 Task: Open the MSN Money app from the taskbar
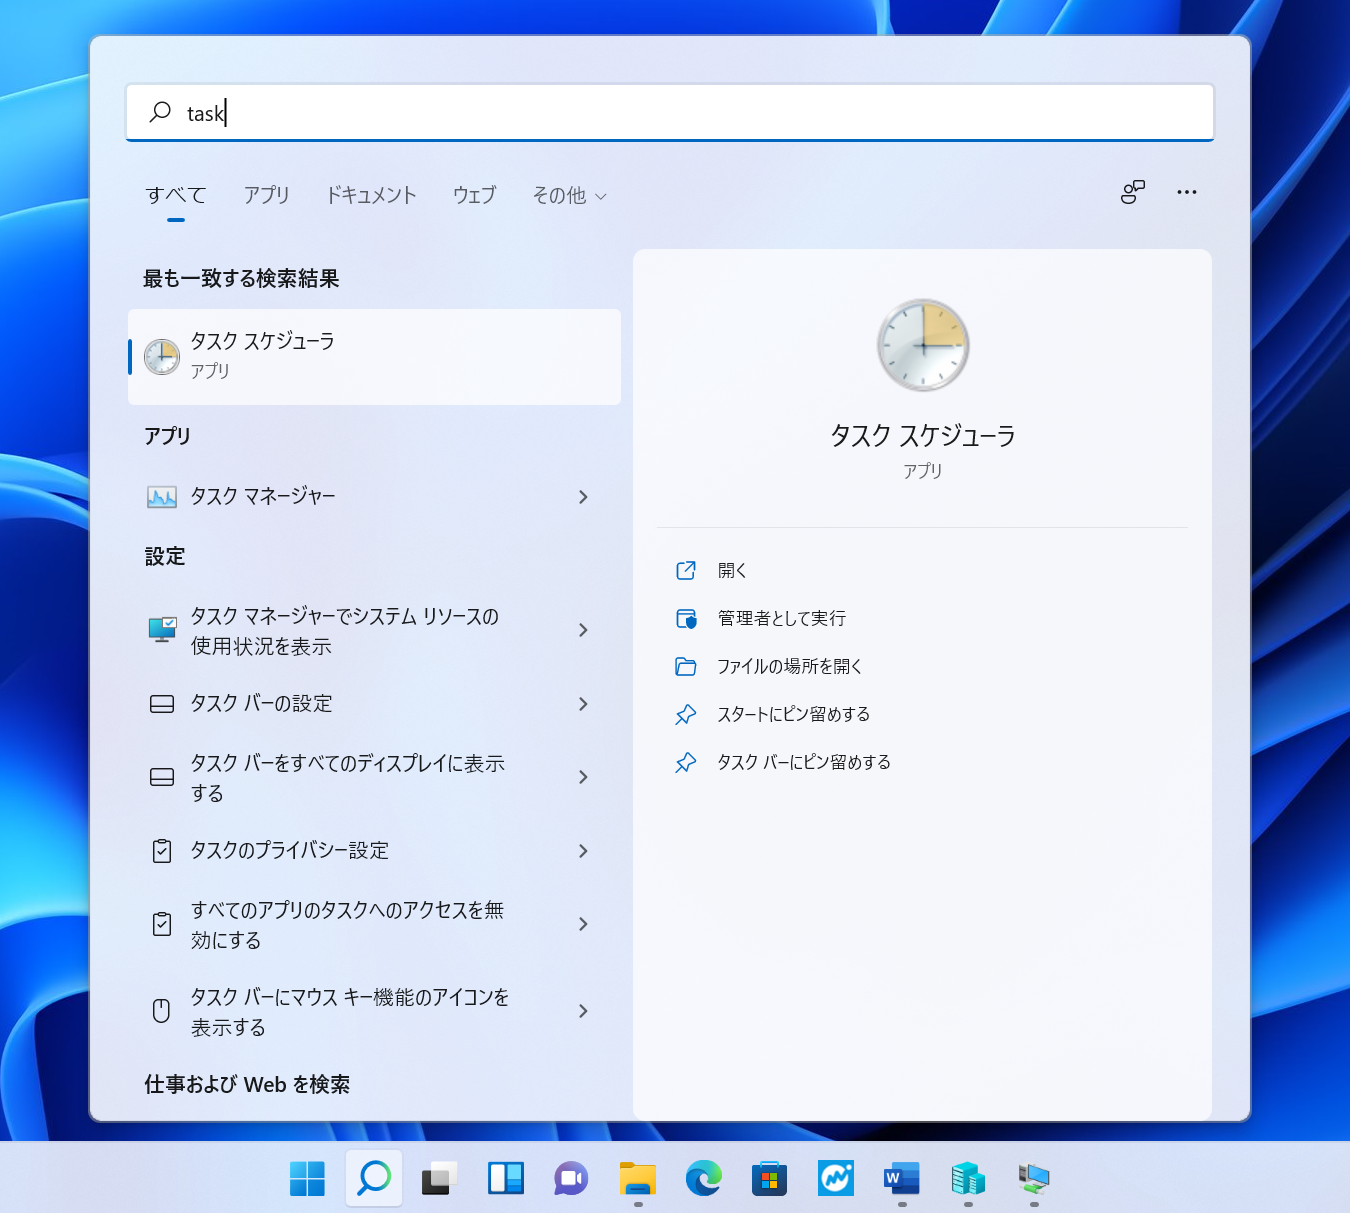coord(836,1180)
